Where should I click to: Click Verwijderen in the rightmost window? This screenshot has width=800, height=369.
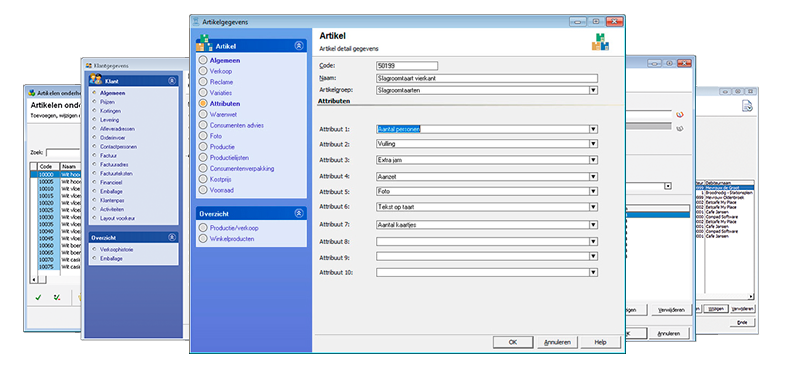[x=743, y=309]
